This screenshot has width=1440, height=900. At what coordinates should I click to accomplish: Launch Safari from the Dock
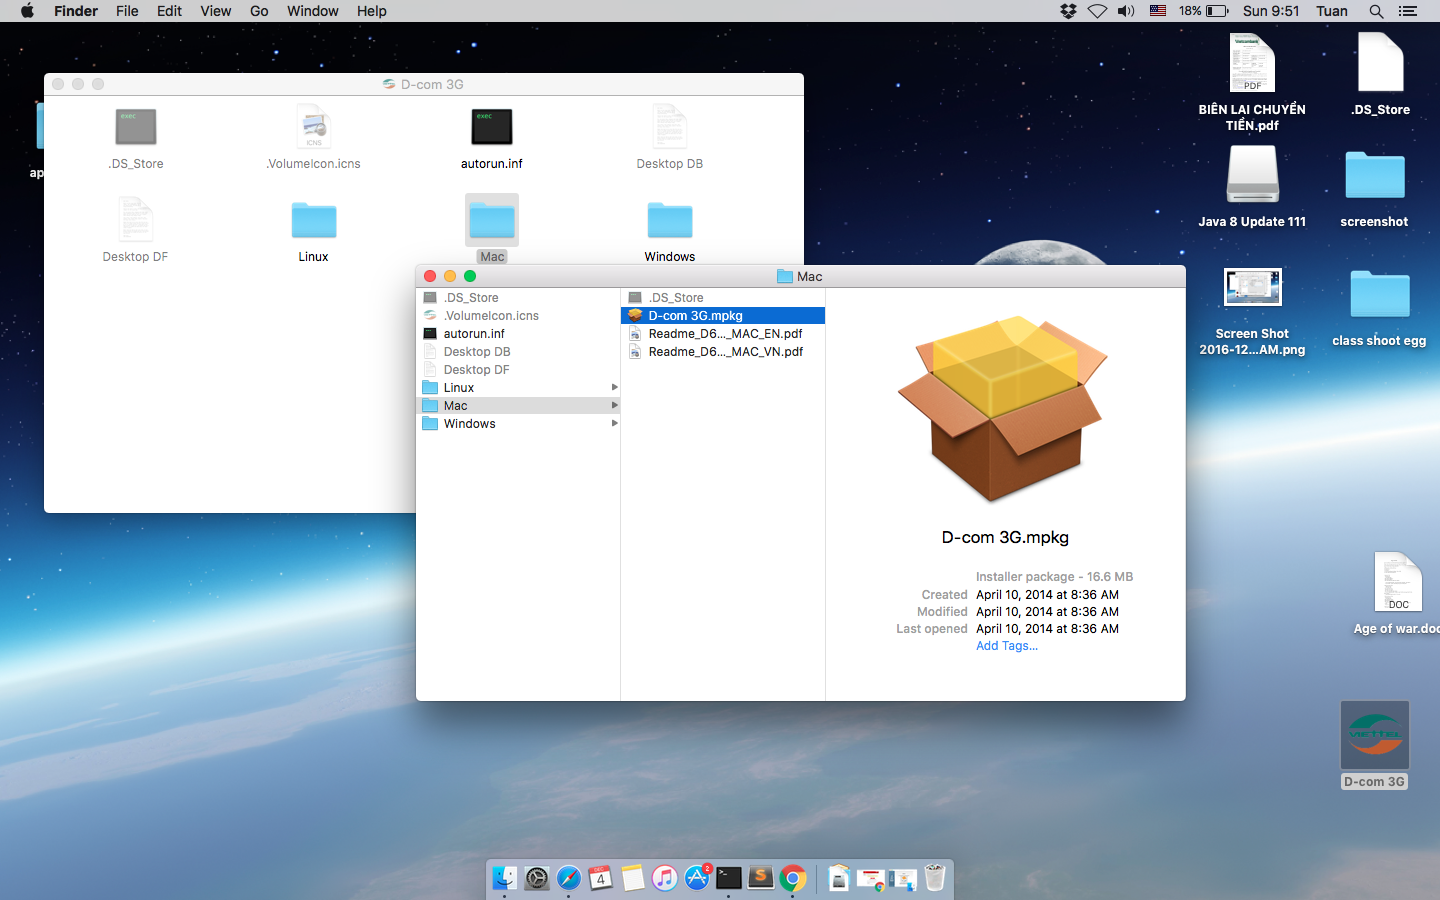(569, 878)
